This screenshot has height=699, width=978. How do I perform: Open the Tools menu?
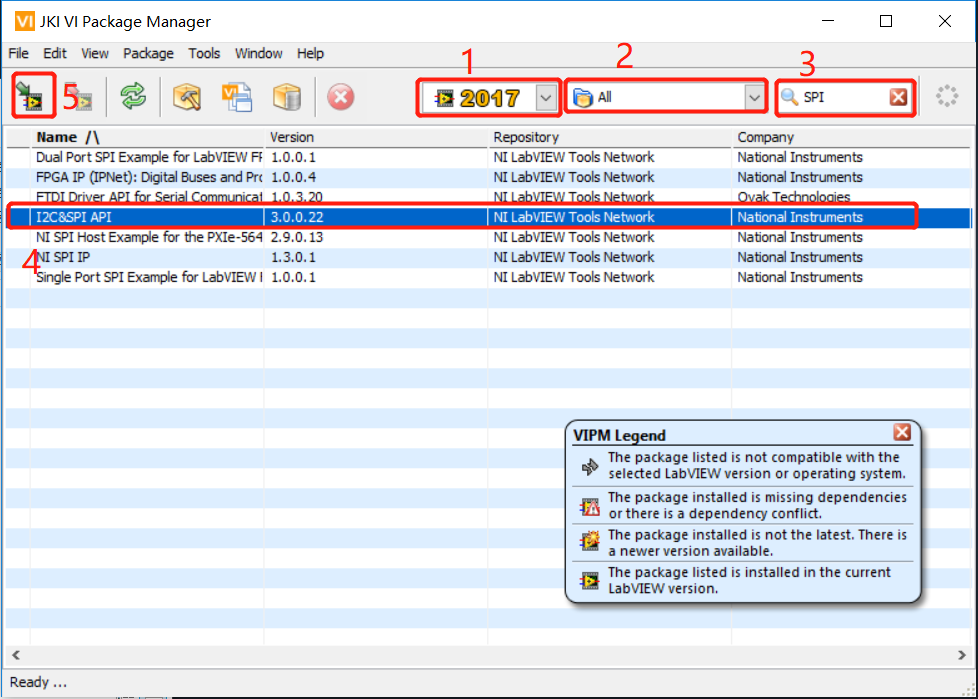tap(205, 54)
